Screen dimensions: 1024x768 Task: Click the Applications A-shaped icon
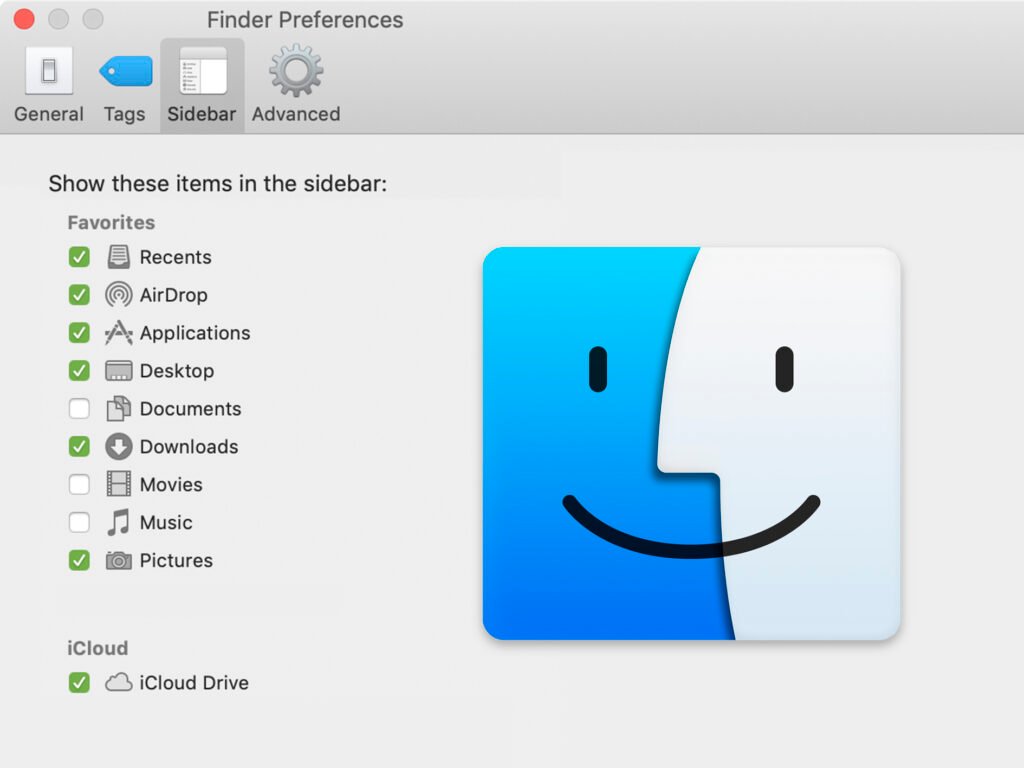point(118,332)
